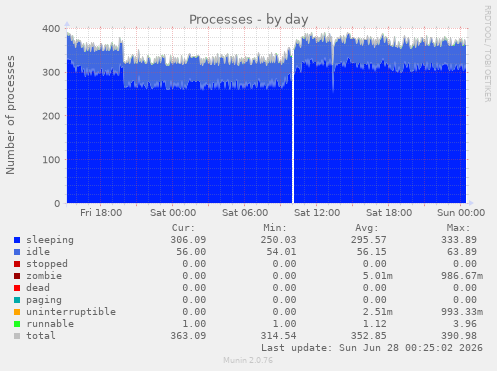Select the 'runnable' legend label
The width and height of the screenshot is (497, 371).
pyautogui.click(x=50, y=324)
